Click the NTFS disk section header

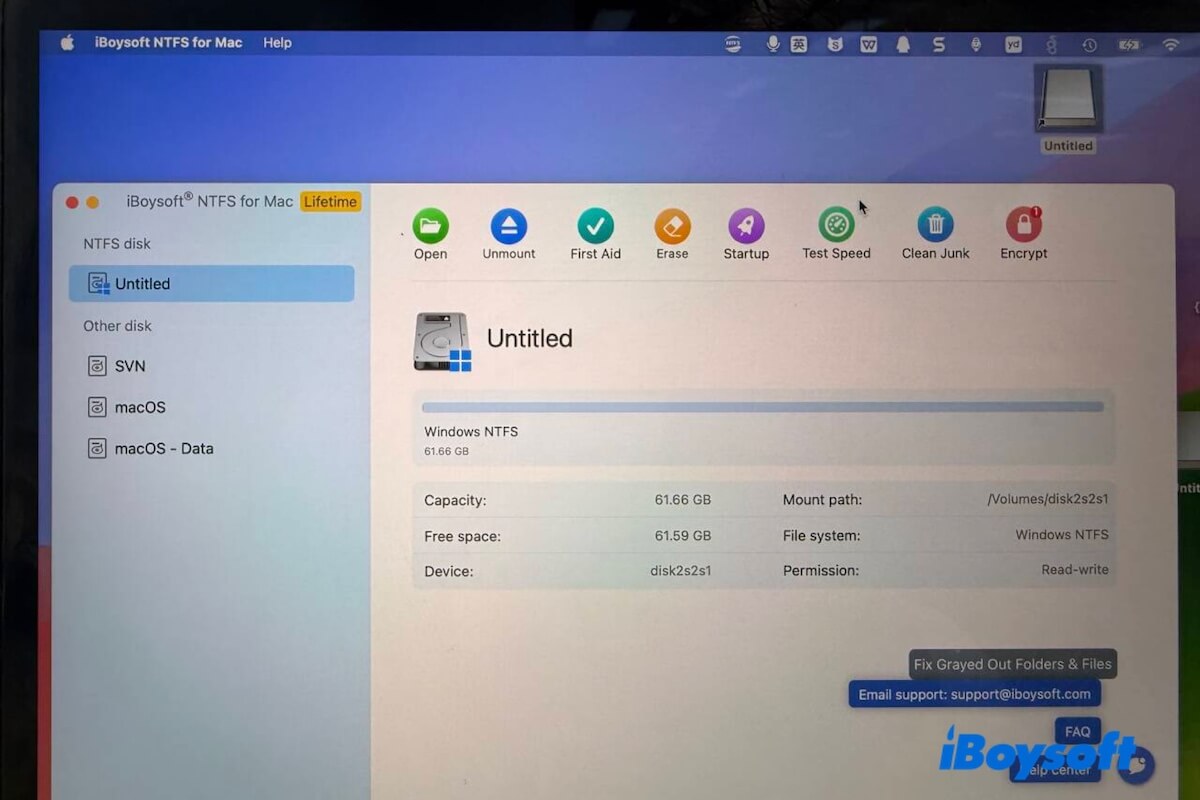point(117,243)
